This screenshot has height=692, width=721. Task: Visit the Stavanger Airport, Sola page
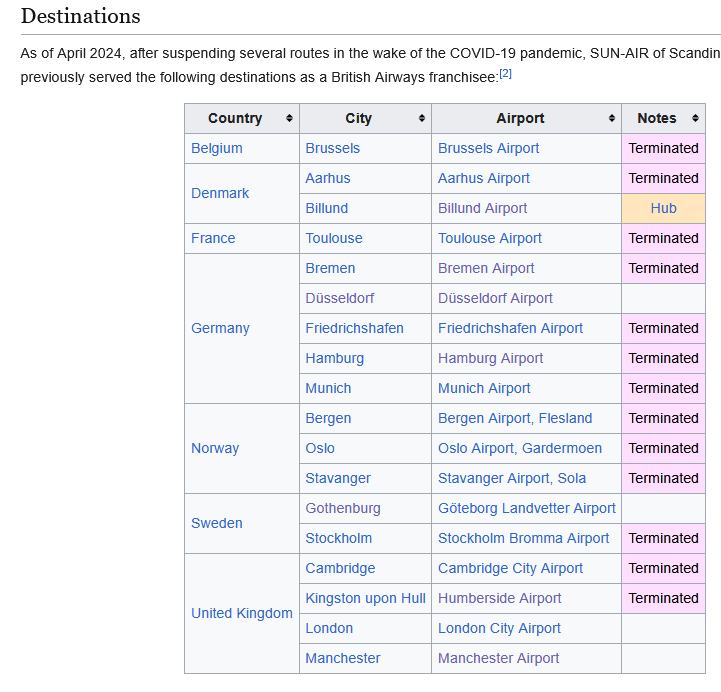click(512, 478)
